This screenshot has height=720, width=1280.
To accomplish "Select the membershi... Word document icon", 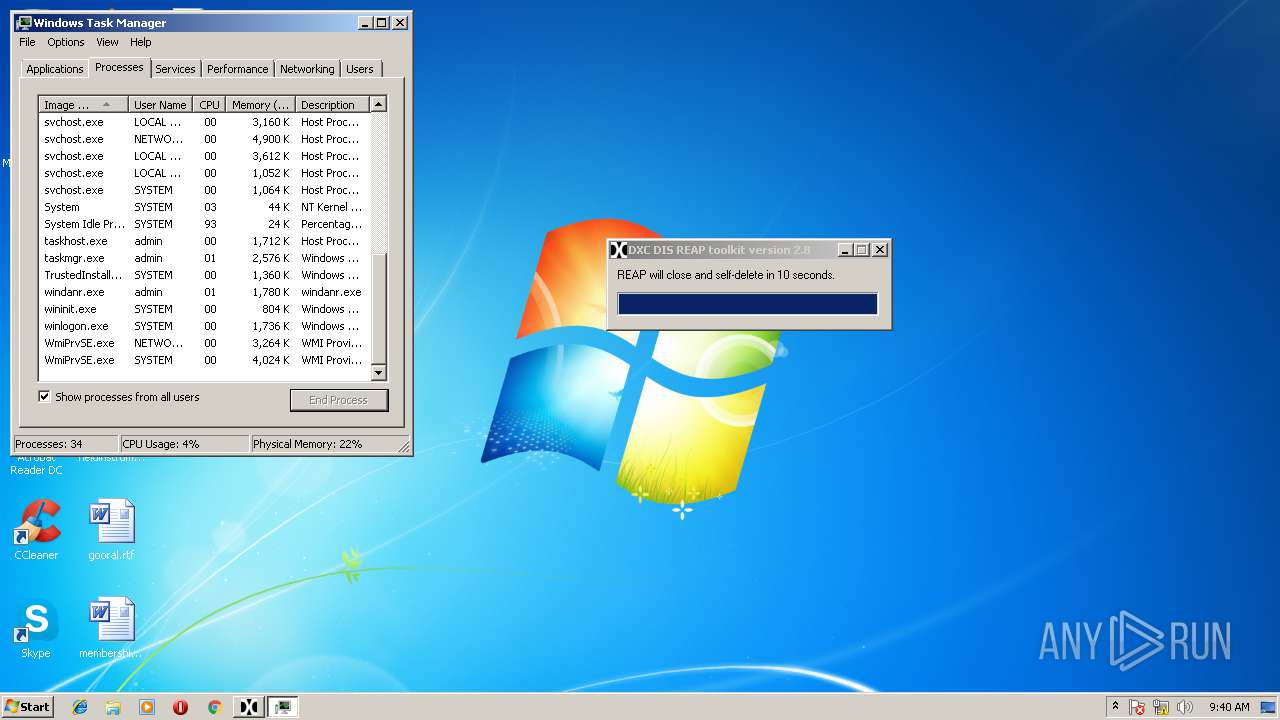I will coord(111,628).
